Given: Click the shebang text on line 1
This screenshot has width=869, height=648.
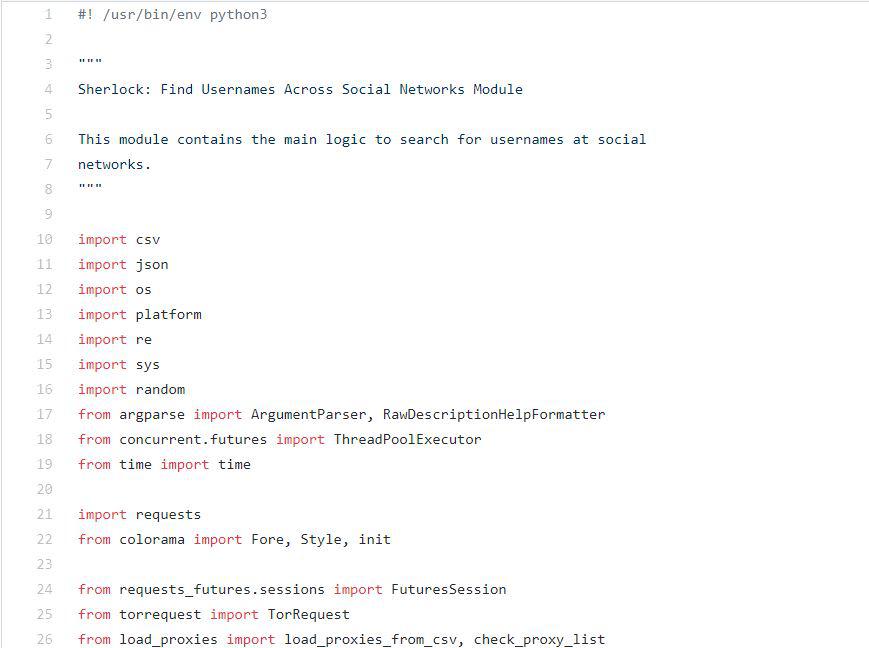Looking at the screenshot, I should tap(172, 15).
